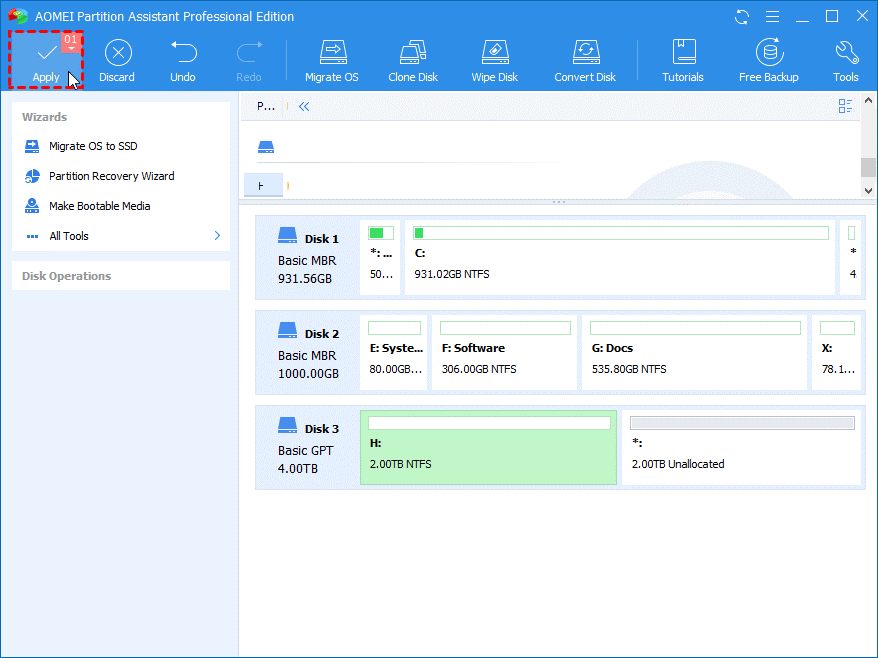Select the F: Software partition

click(x=505, y=352)
